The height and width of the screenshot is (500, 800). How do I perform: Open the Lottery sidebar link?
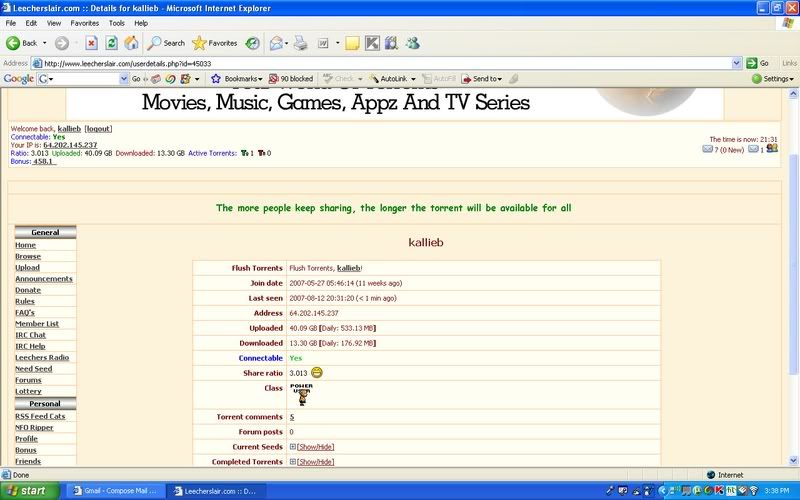[x=28, y=391]
